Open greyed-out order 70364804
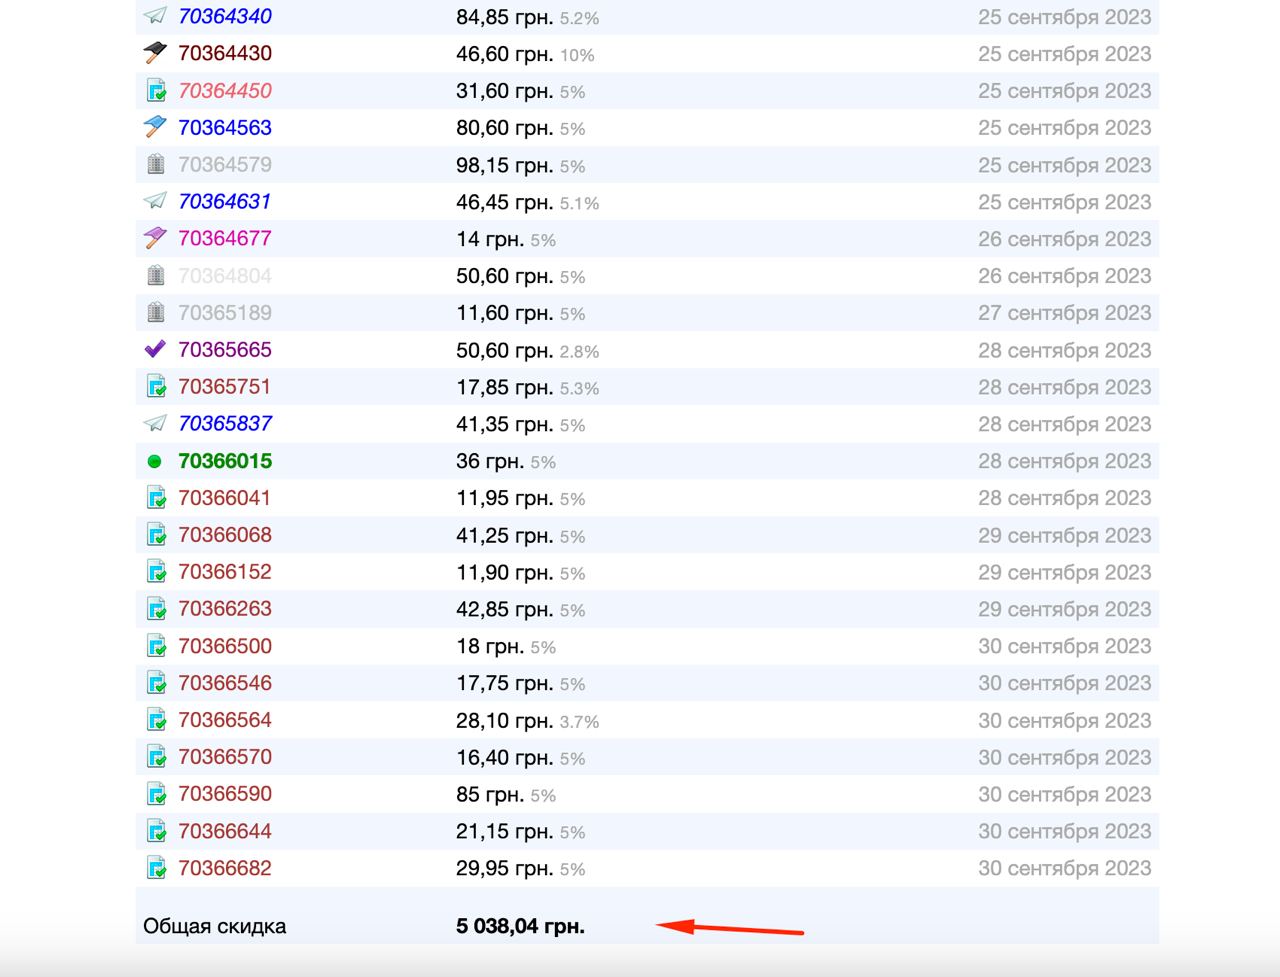 coord(225,276)
